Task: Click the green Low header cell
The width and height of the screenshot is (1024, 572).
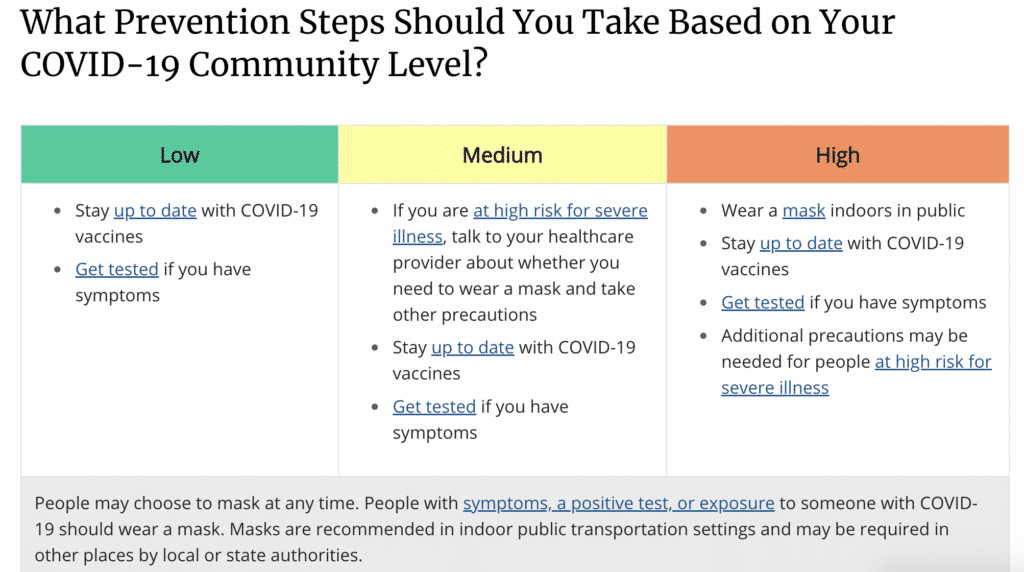Action: click(x=180, y=155)
